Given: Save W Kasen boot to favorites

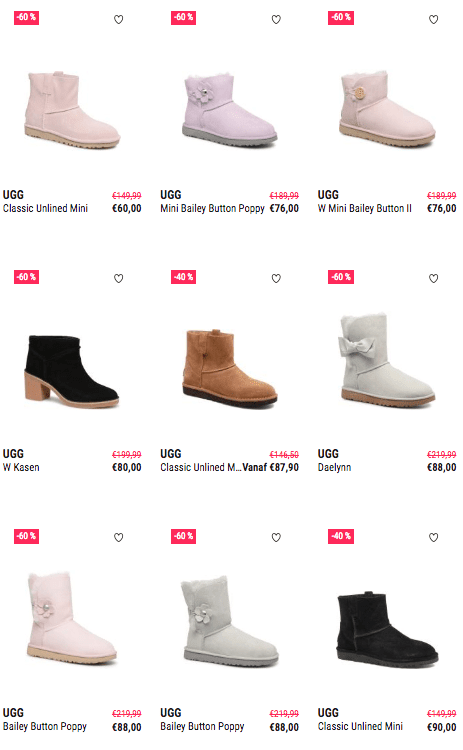Looking at the screenshot, I should [119, 278].
